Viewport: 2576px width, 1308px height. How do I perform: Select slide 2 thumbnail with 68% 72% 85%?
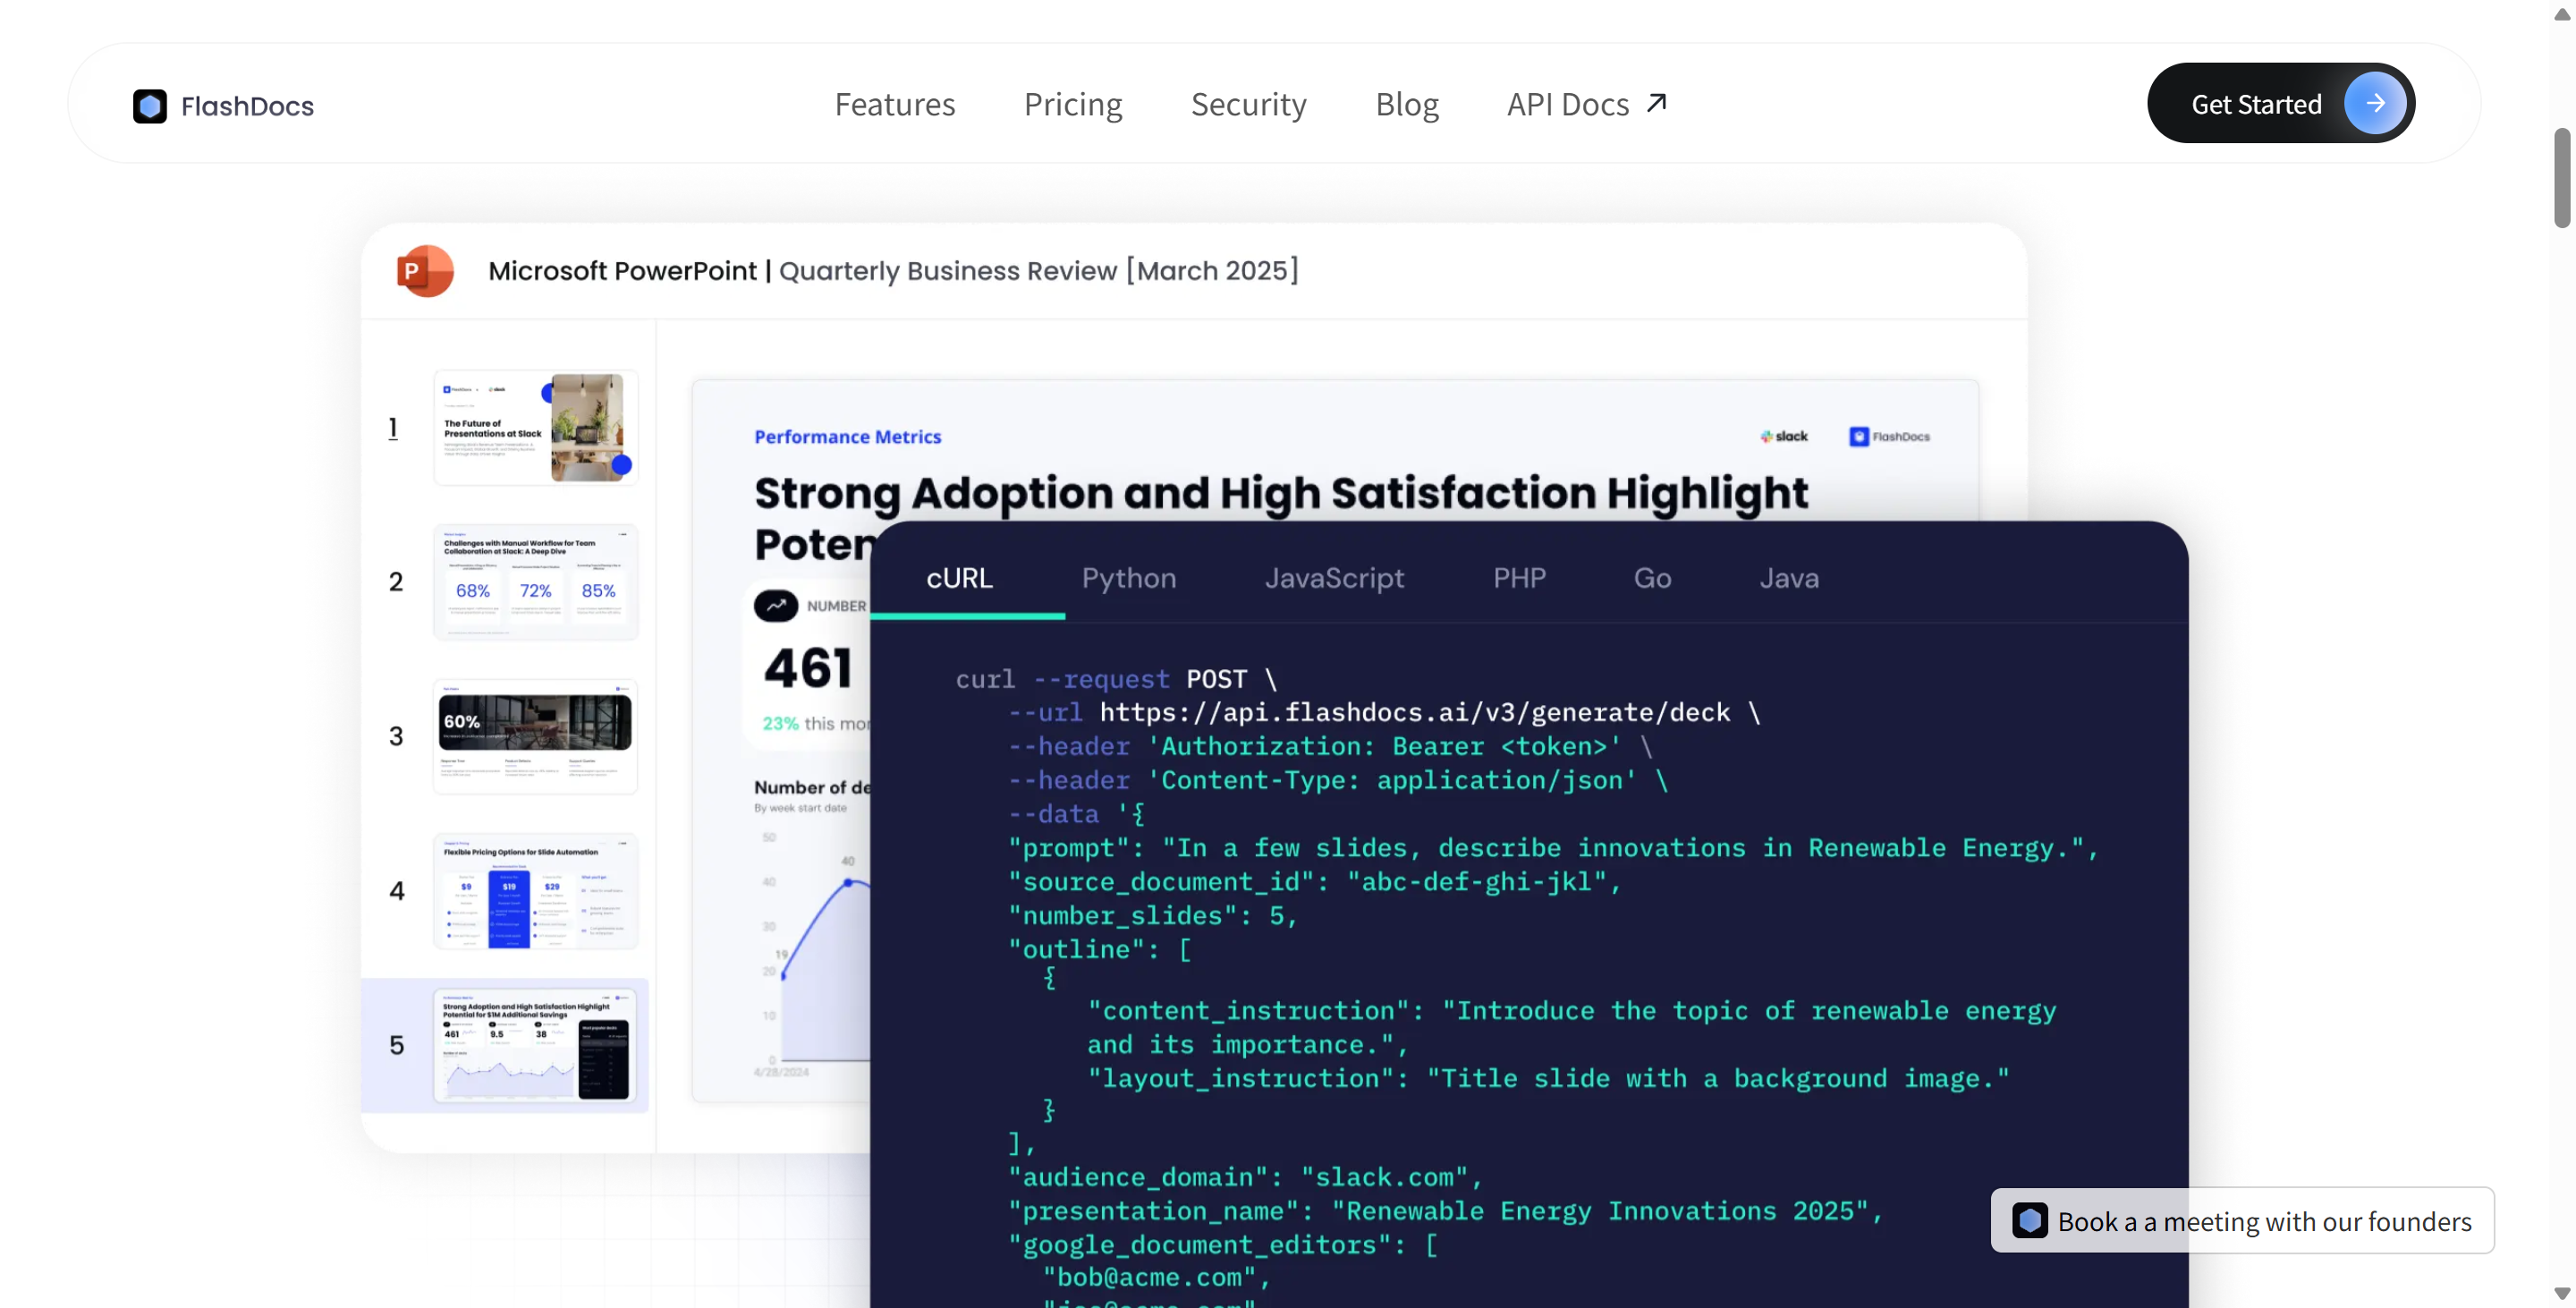536,582
